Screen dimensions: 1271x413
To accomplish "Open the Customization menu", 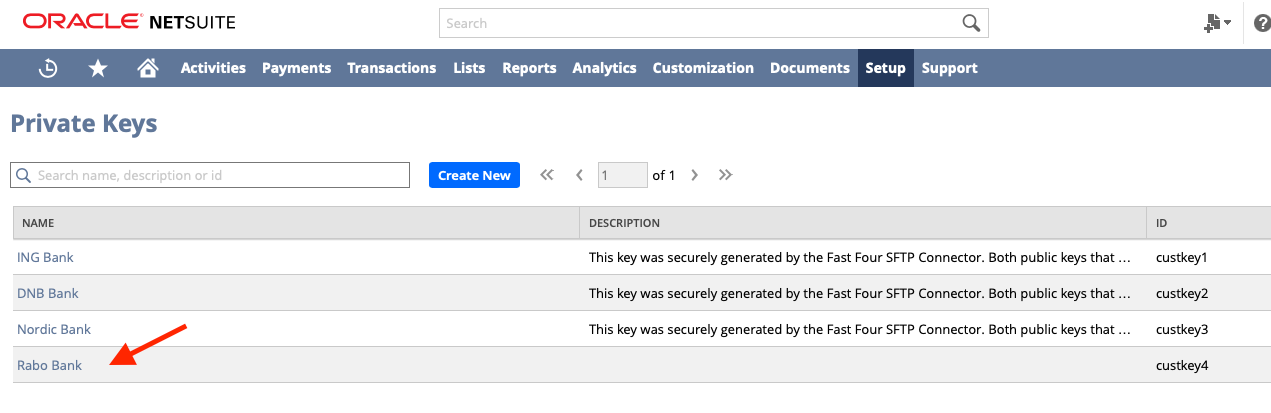I will 703,68.
